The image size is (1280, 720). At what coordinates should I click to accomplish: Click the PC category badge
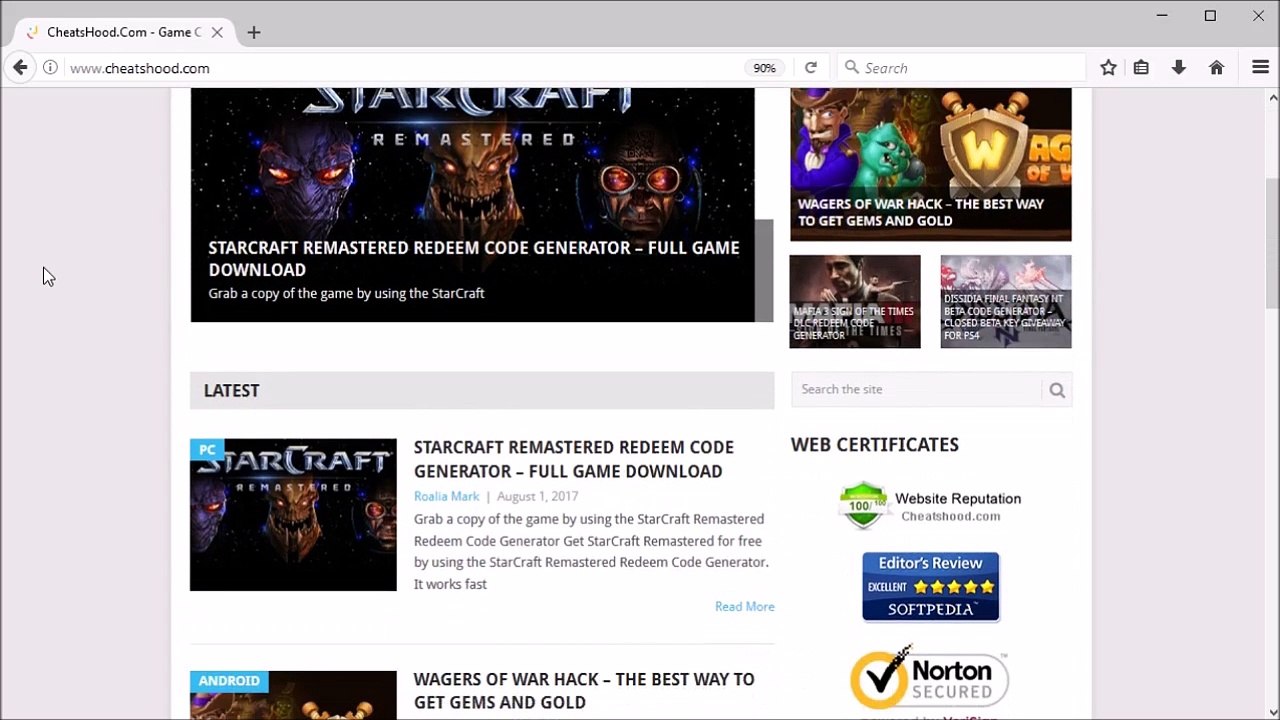click(207, 449)
